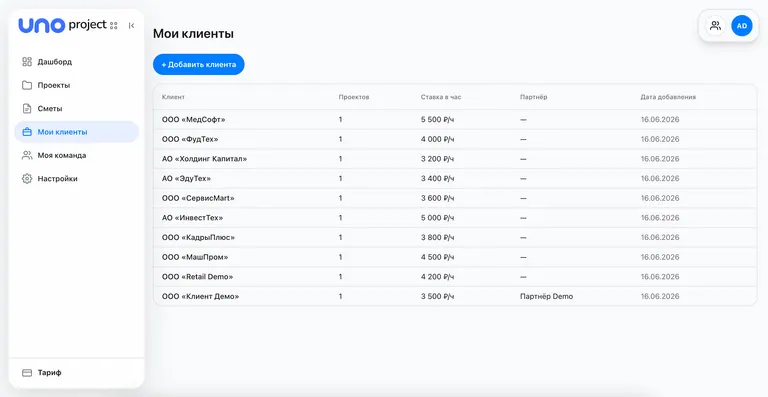Click the 4 000 ₽/ч rate cell
This screenshot has width=768, height=397.
(x=437, y=139)
